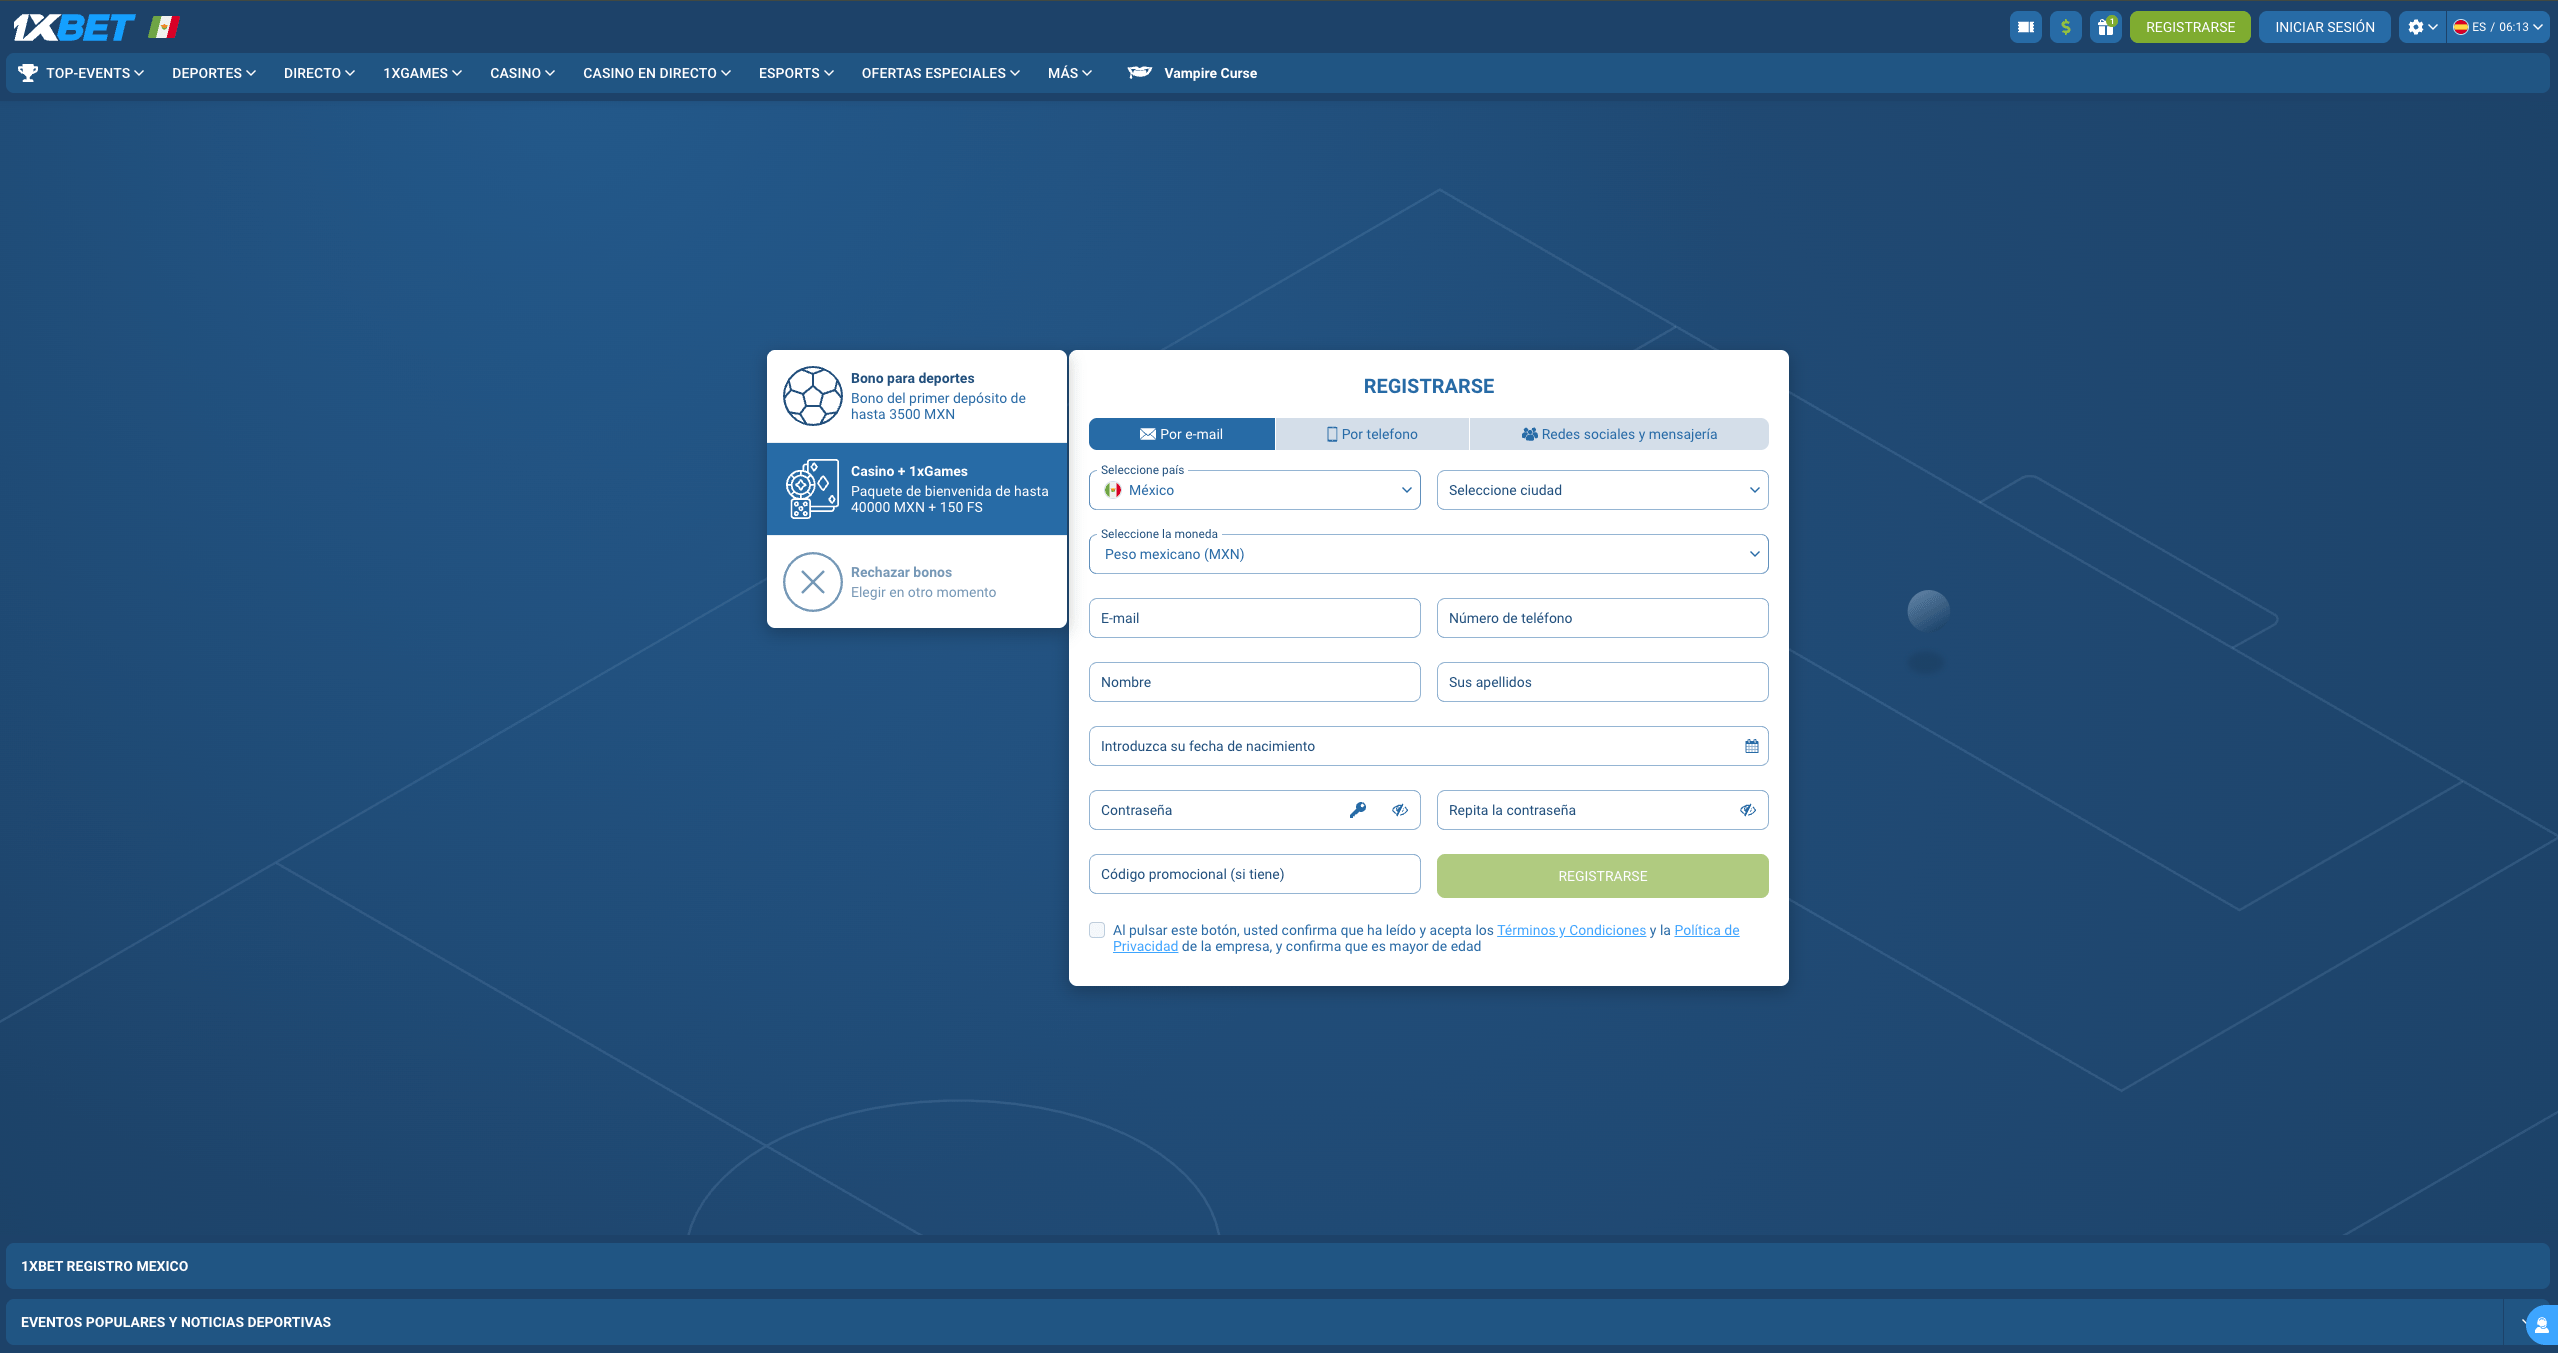
Task: Click the coupon ticket icon in header
Action: [x=2025, y=27]
